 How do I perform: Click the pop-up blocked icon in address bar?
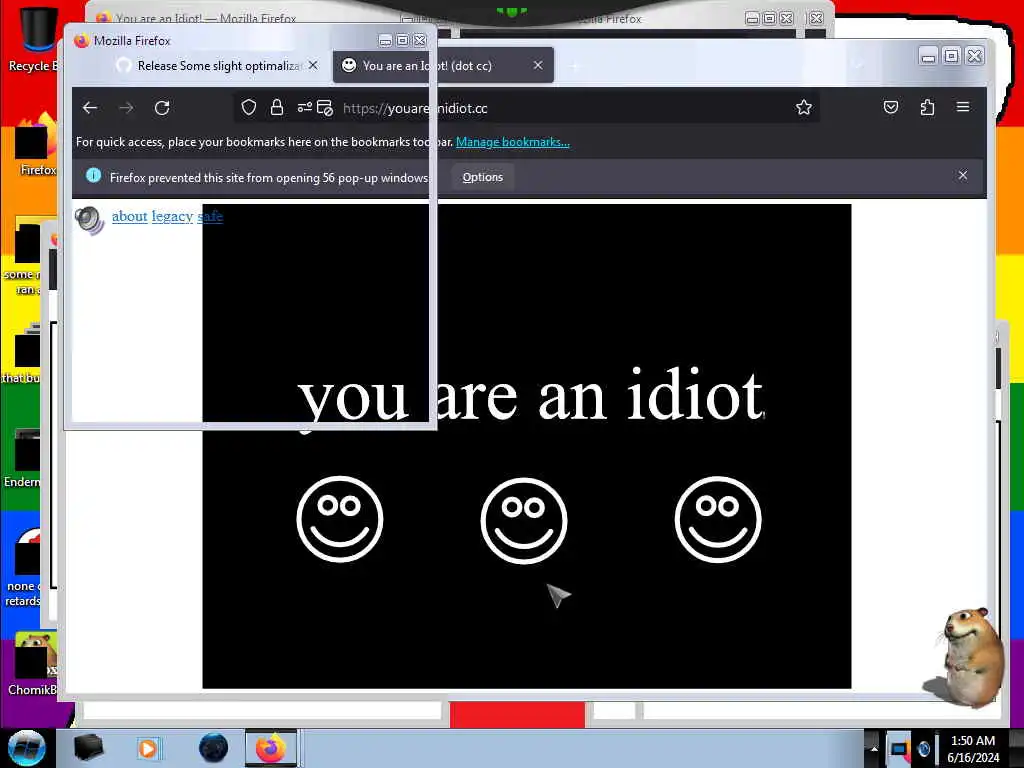click(x=325, y=107)
